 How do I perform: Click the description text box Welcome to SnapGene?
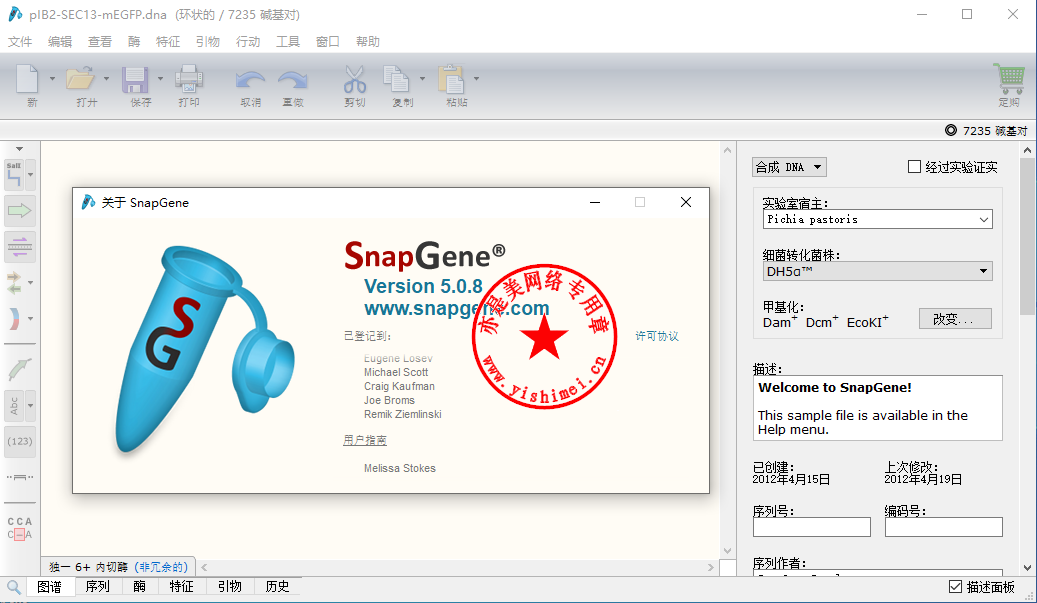[x=878, y=408]
